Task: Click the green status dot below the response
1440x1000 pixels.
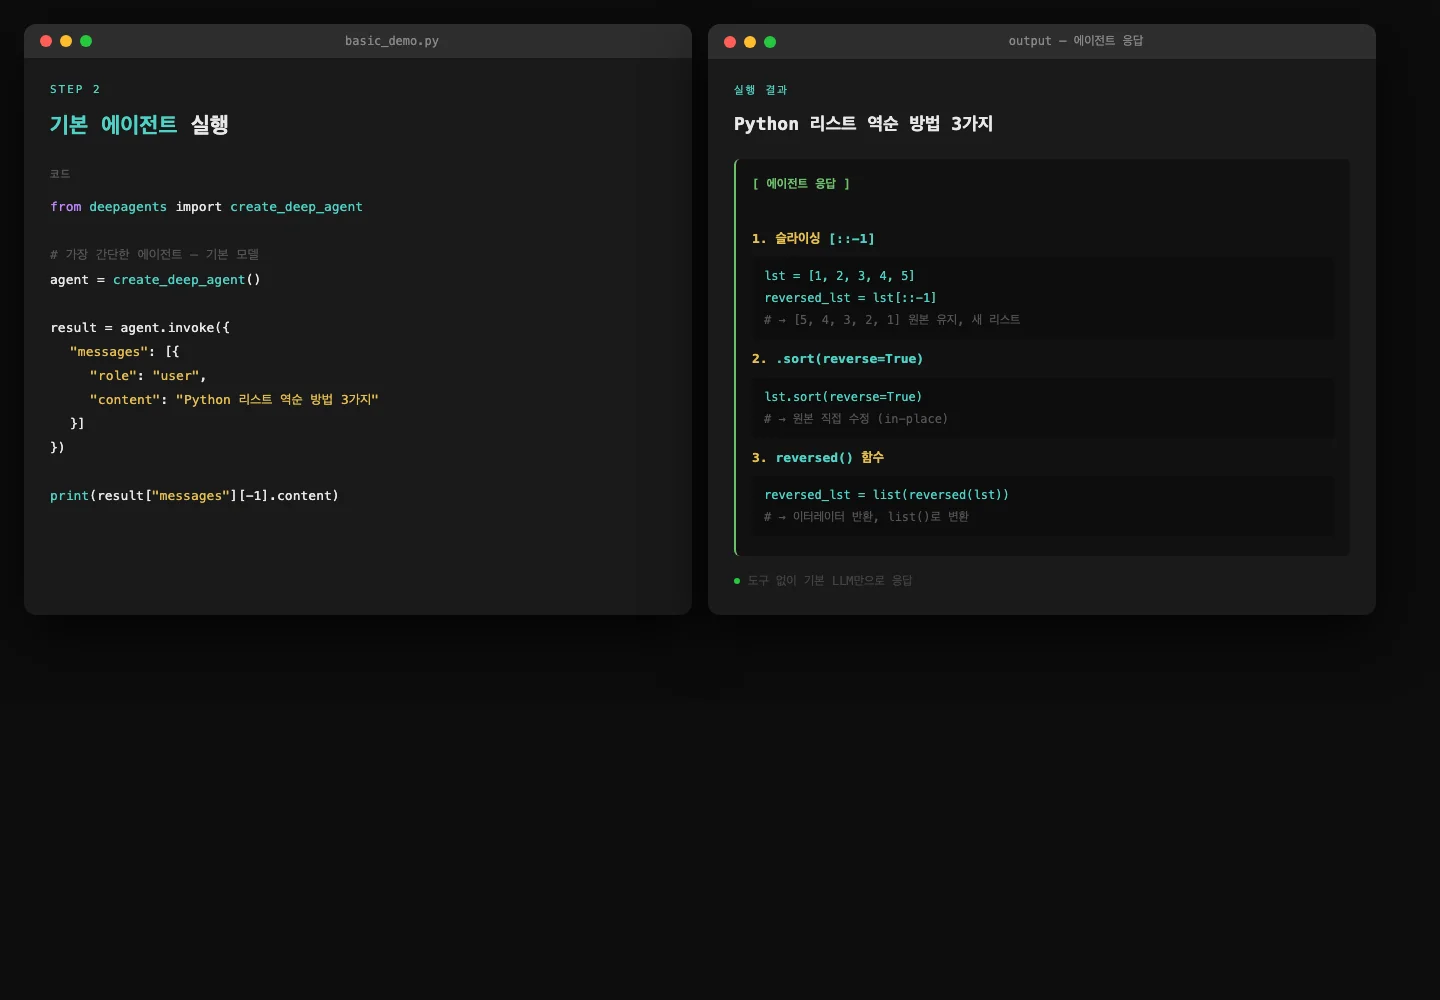Action: pyautogui.click(x=737, y=581)
